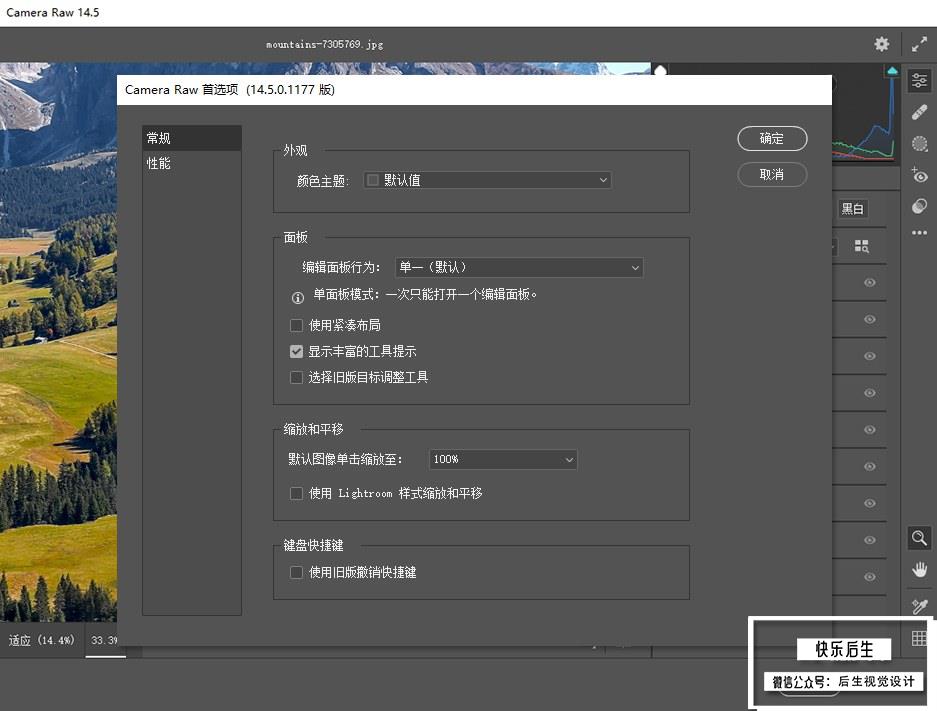Open the Presets overlapping-circles icon
Viewport: 937px width, 711px height.
[919, 206]
